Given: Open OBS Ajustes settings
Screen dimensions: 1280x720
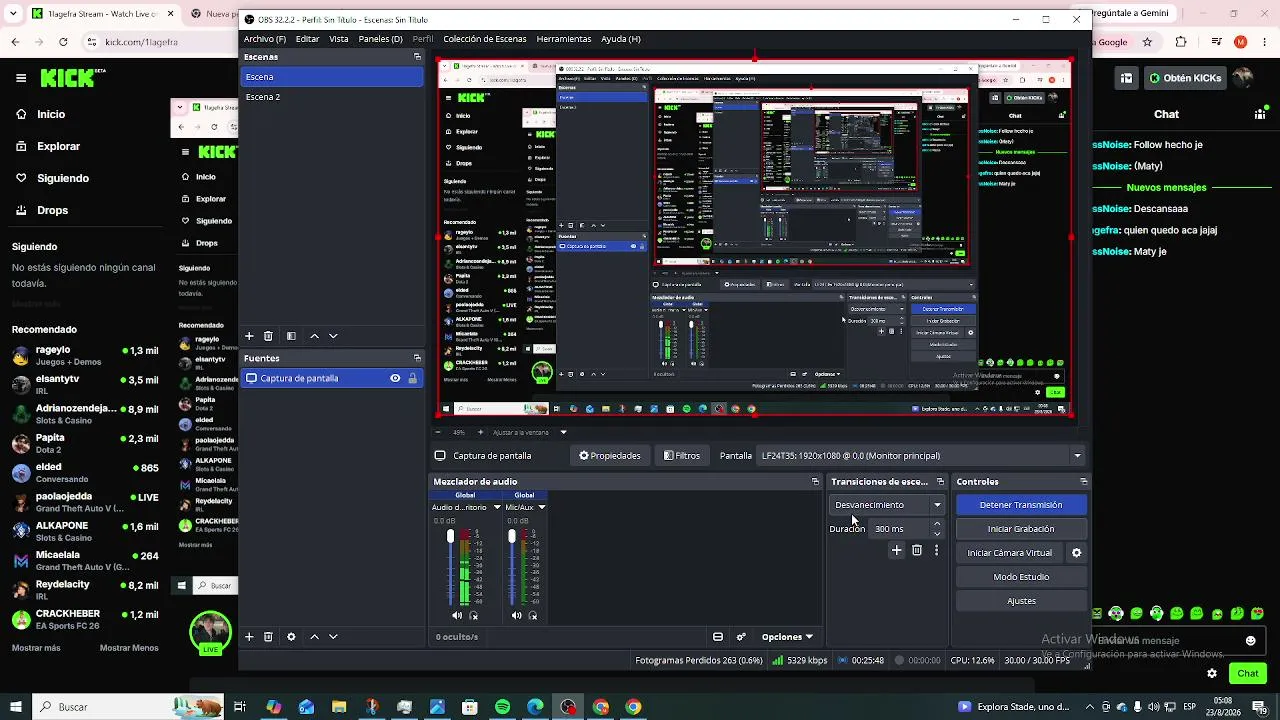Looking at the screenshot, I should (x=1021, y=601).
